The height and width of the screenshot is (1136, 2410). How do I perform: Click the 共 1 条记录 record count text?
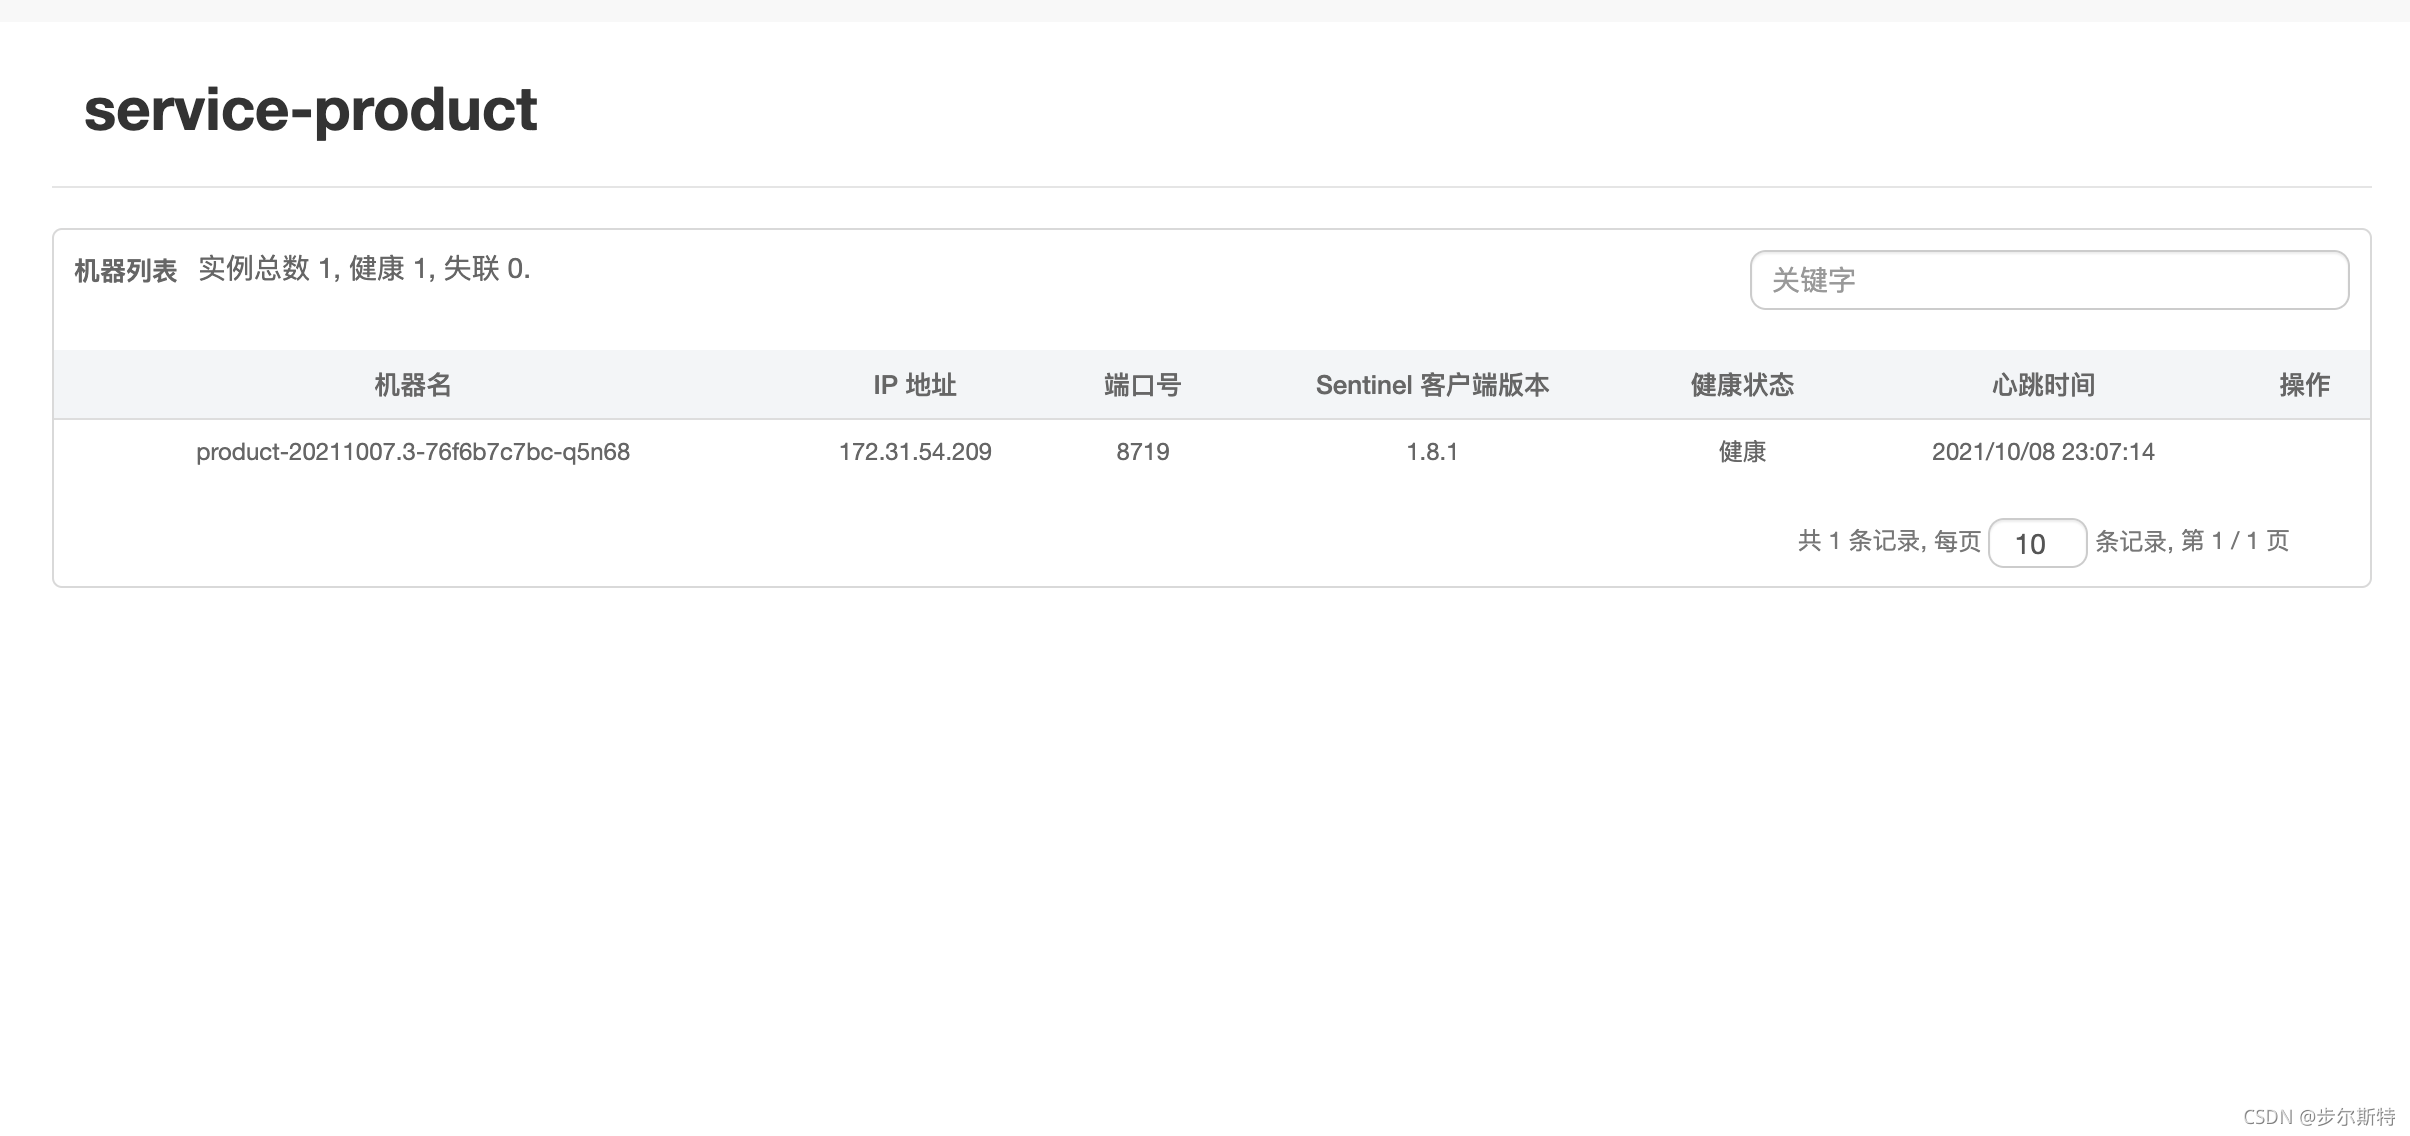1858,542
